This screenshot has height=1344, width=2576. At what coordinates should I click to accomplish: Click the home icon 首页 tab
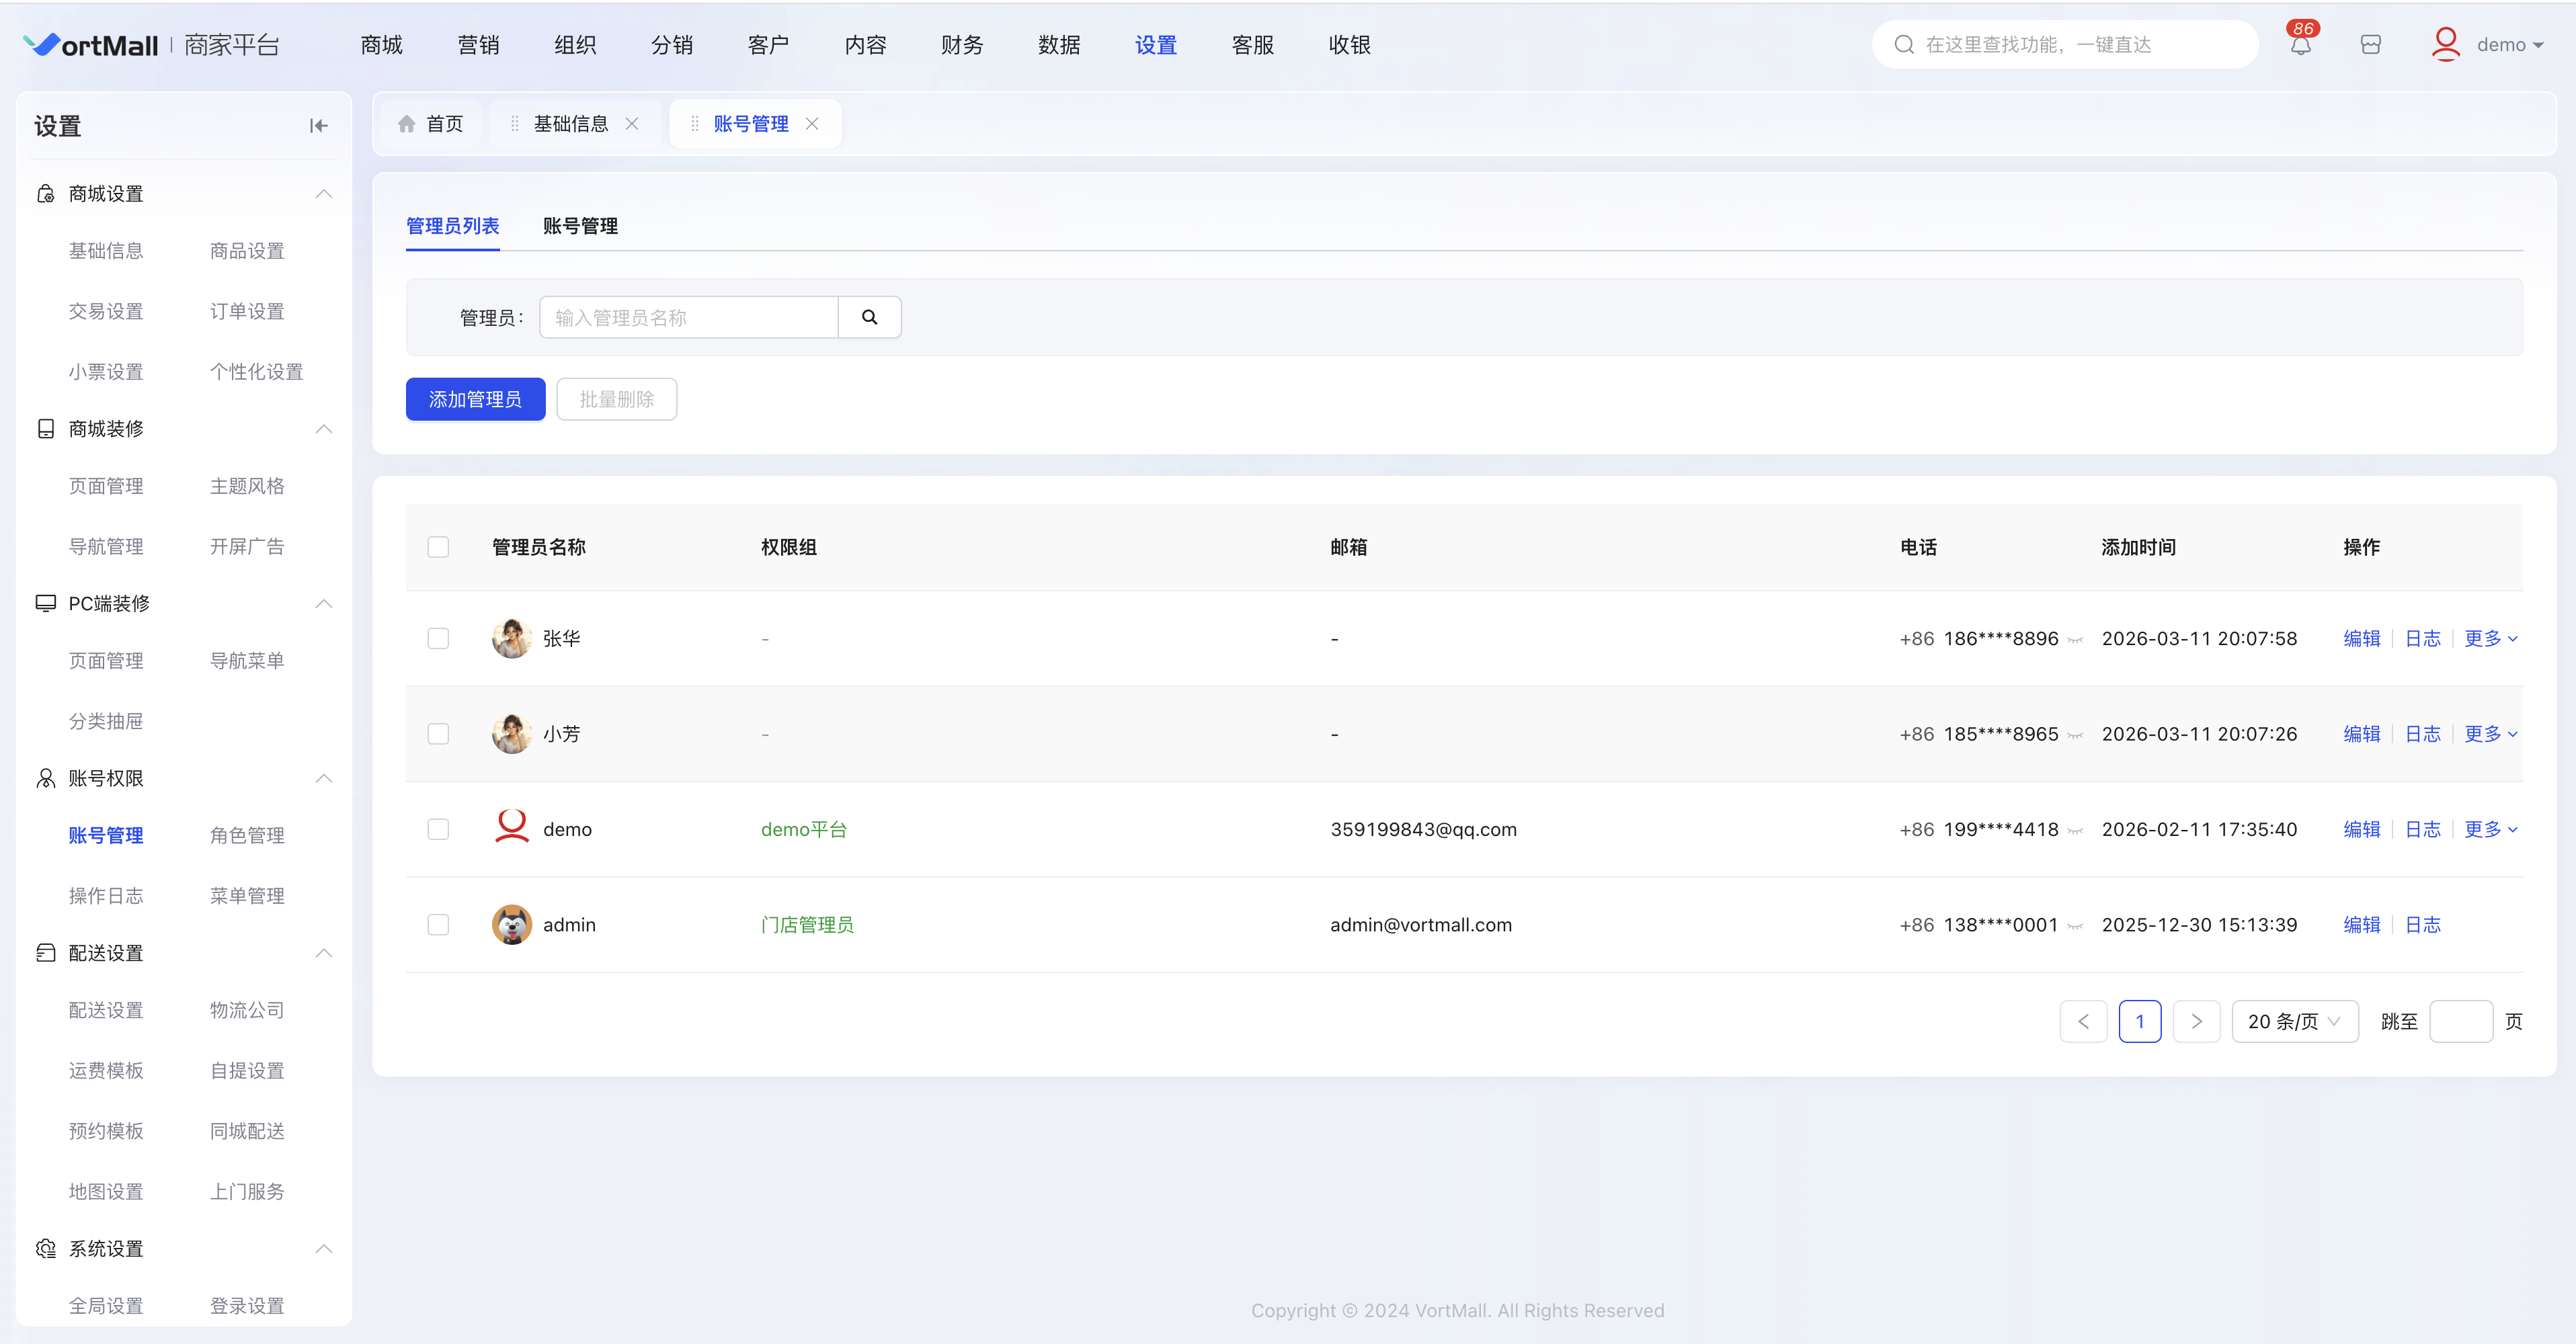tap(431, 124)
